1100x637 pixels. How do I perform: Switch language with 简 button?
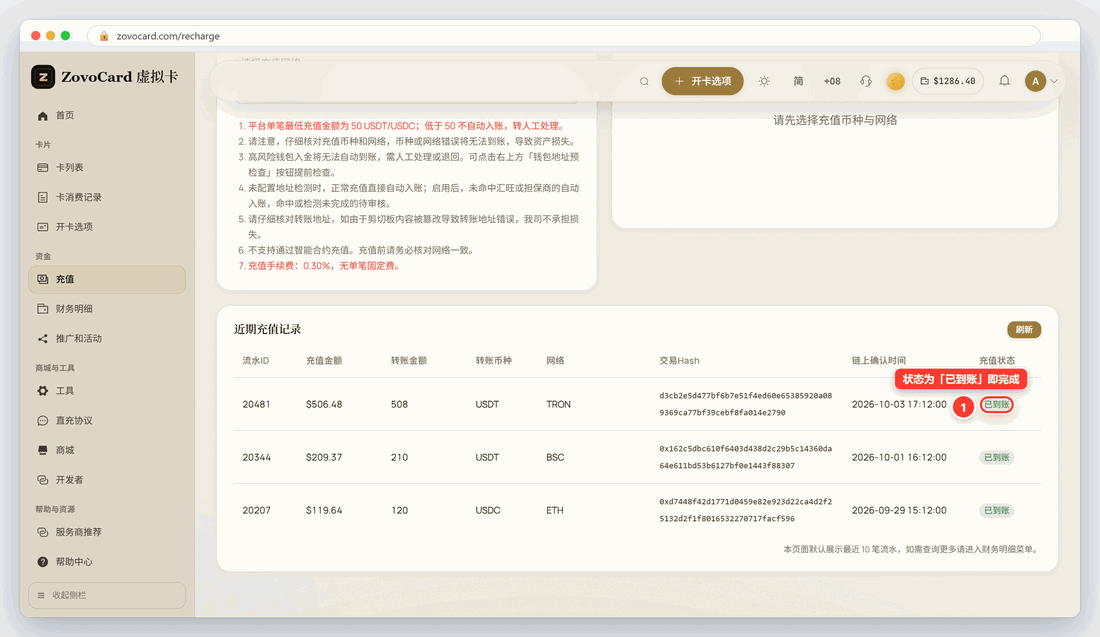[798, 81]
